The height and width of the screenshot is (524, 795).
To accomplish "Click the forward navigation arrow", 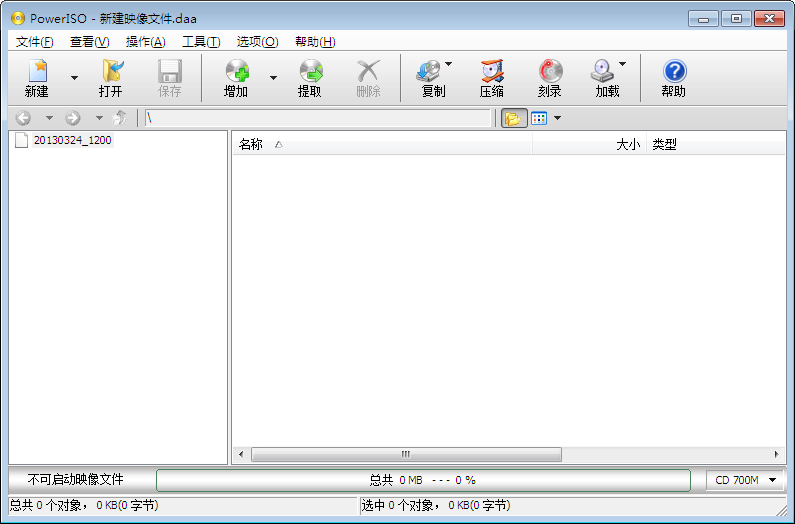I will pyautogui.click(x=73, y=118).
